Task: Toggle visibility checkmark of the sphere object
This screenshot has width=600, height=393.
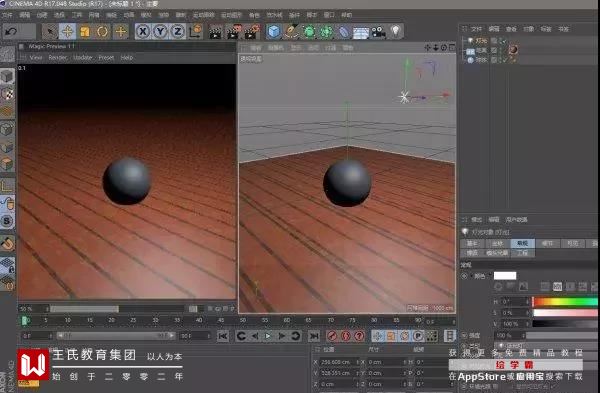Action: coord(506,60)
